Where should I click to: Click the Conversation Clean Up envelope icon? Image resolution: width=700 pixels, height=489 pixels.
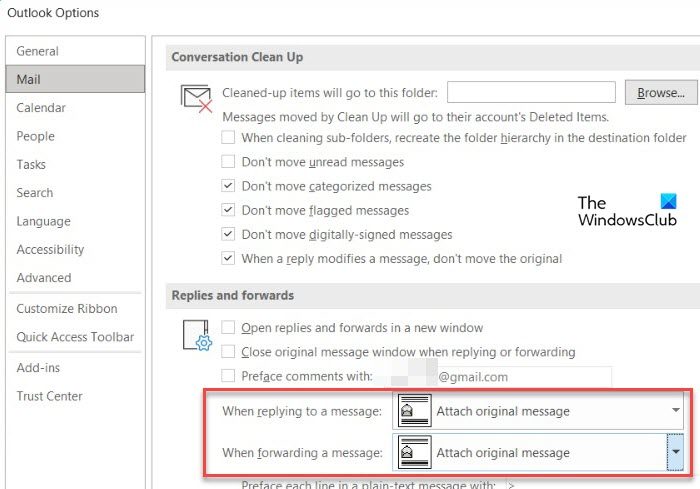tap(196, 98)
